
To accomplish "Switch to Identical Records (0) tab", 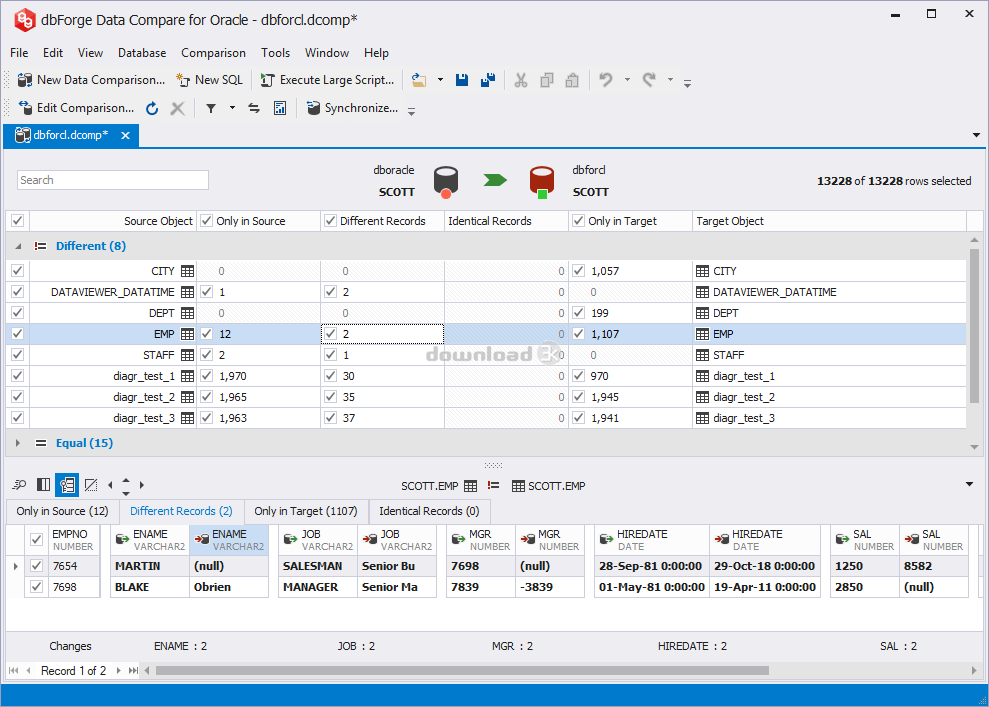I will tap(429, 511).
